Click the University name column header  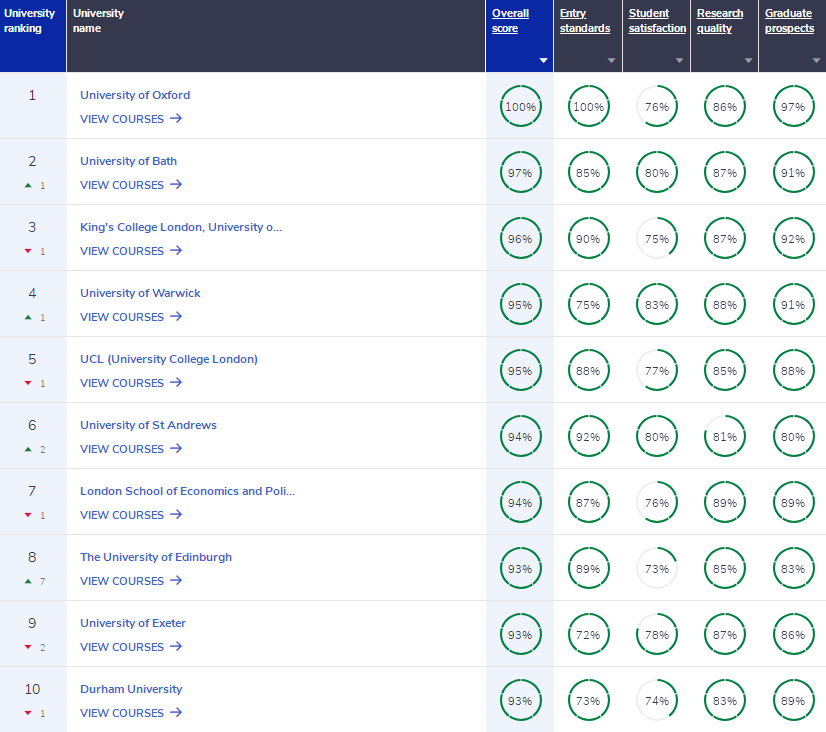[x=276, y=36]
